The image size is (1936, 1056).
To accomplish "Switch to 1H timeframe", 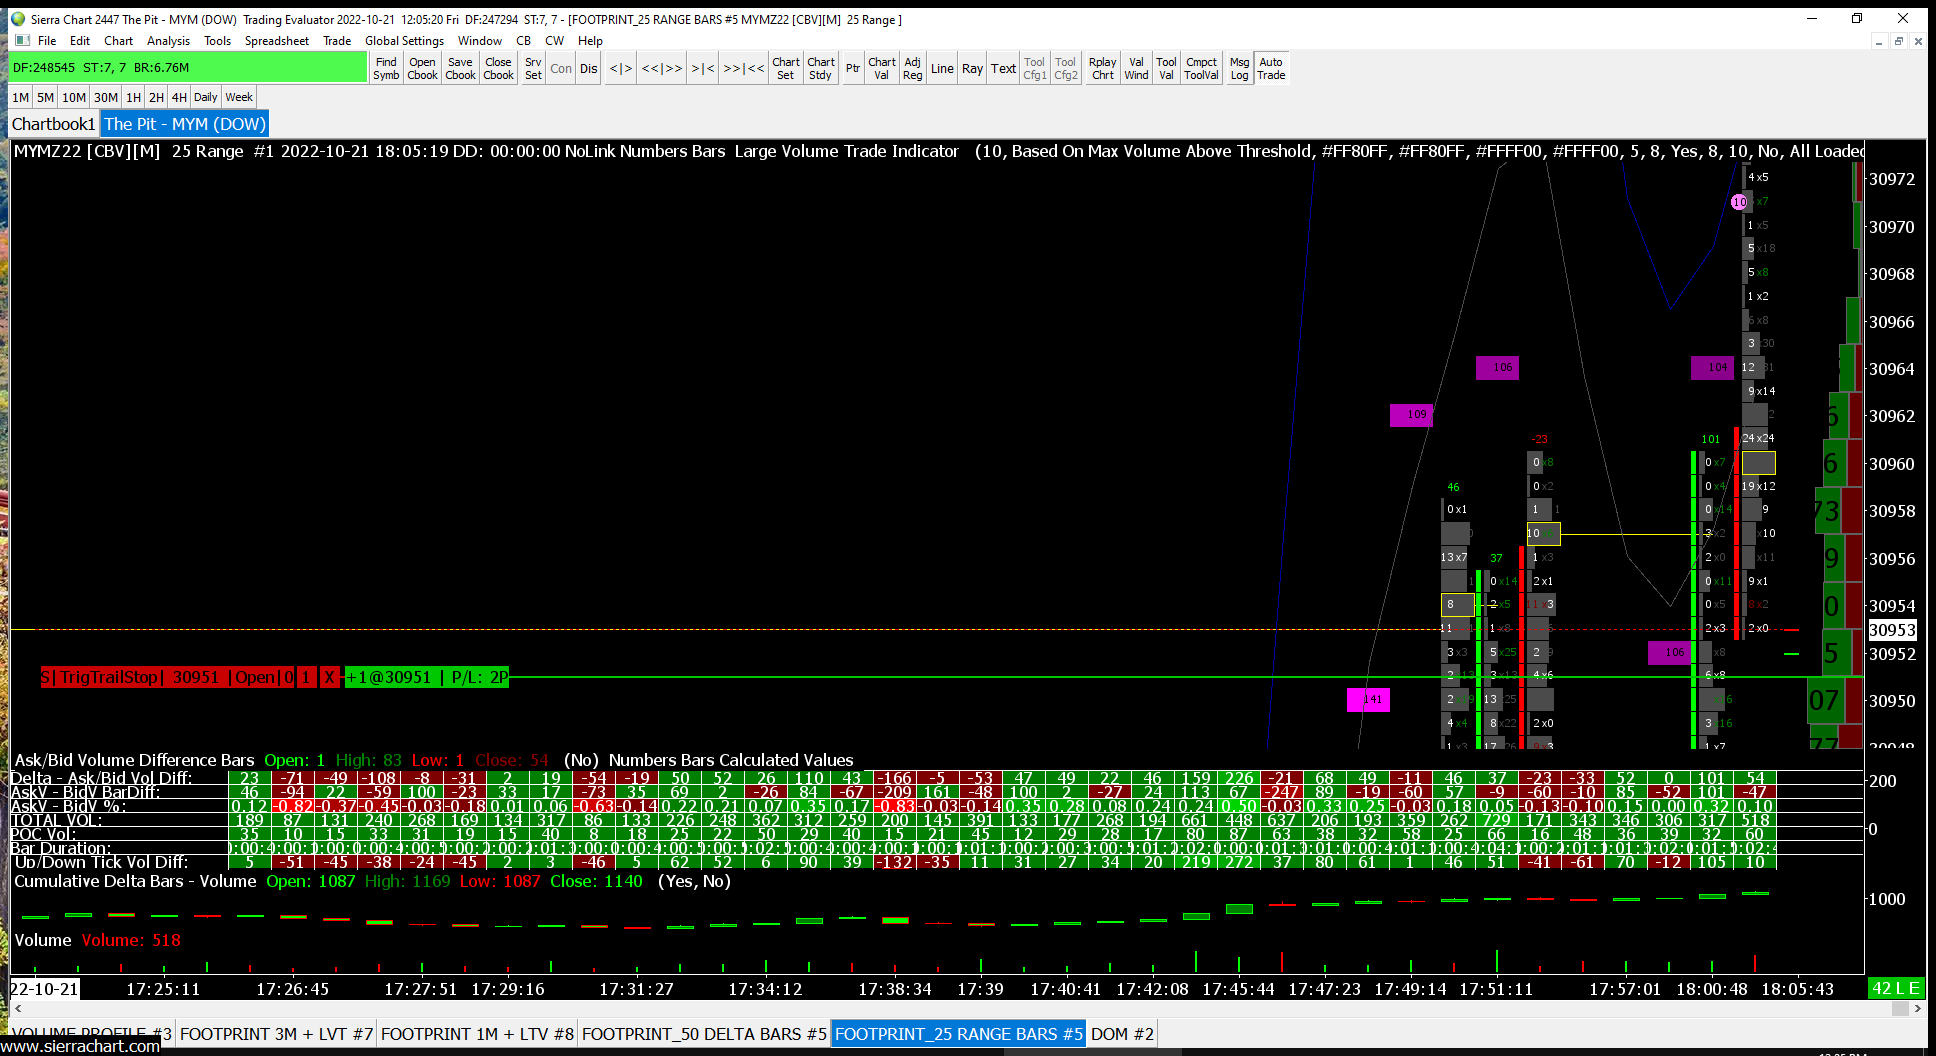I will [133, 97].
